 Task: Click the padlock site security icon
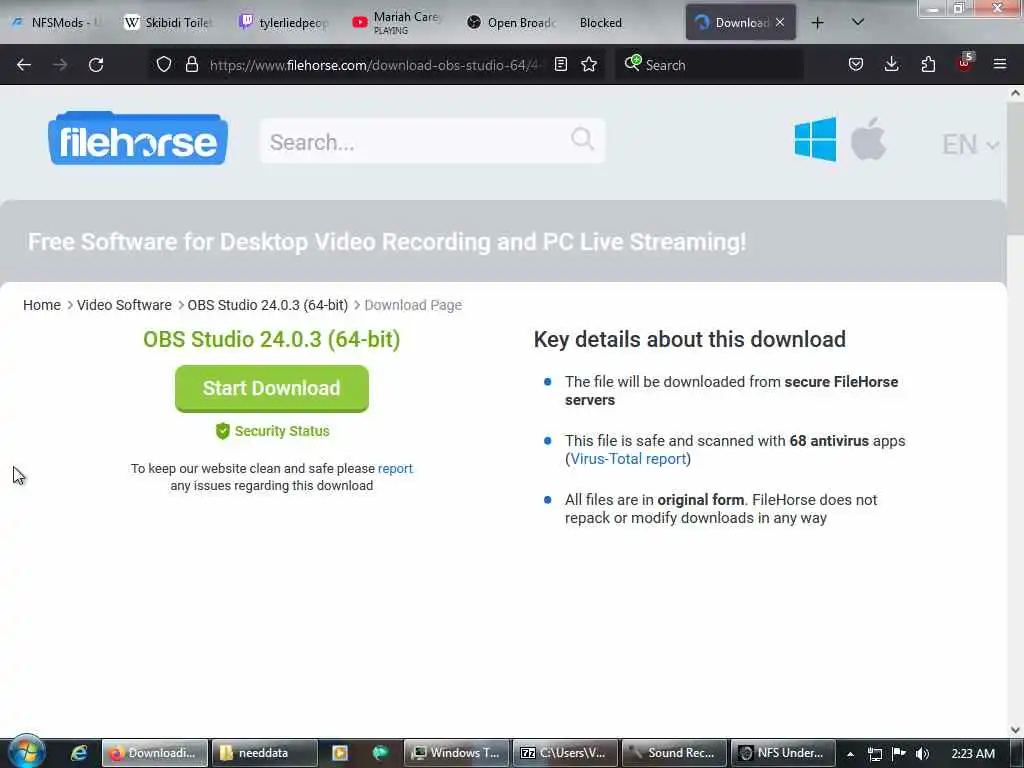pyautogui.click(x=191, y=64)
